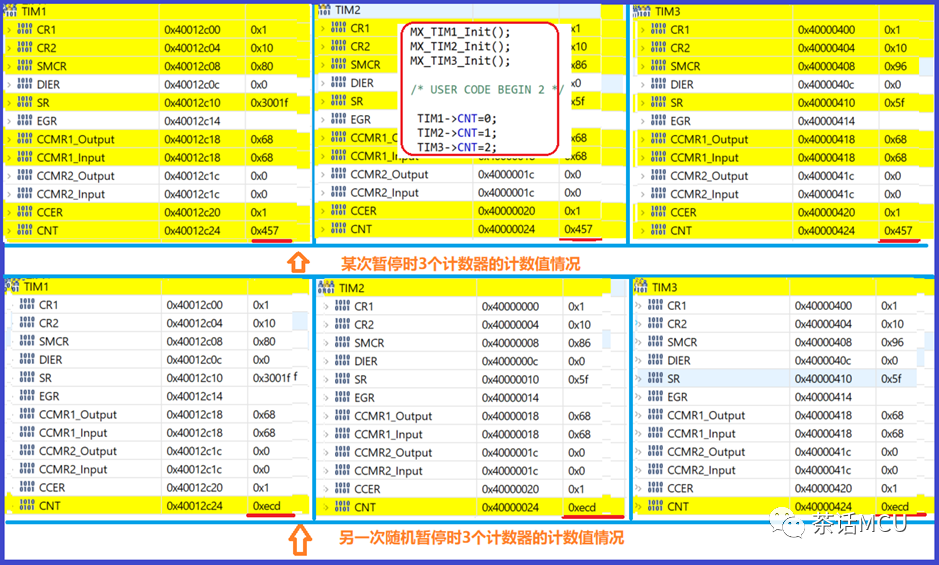The width and height of the screenshot is (939, 565).
Task: Expand CR2 row chevron in upper TIM1 panel
Action: click(x=9, y=48)
